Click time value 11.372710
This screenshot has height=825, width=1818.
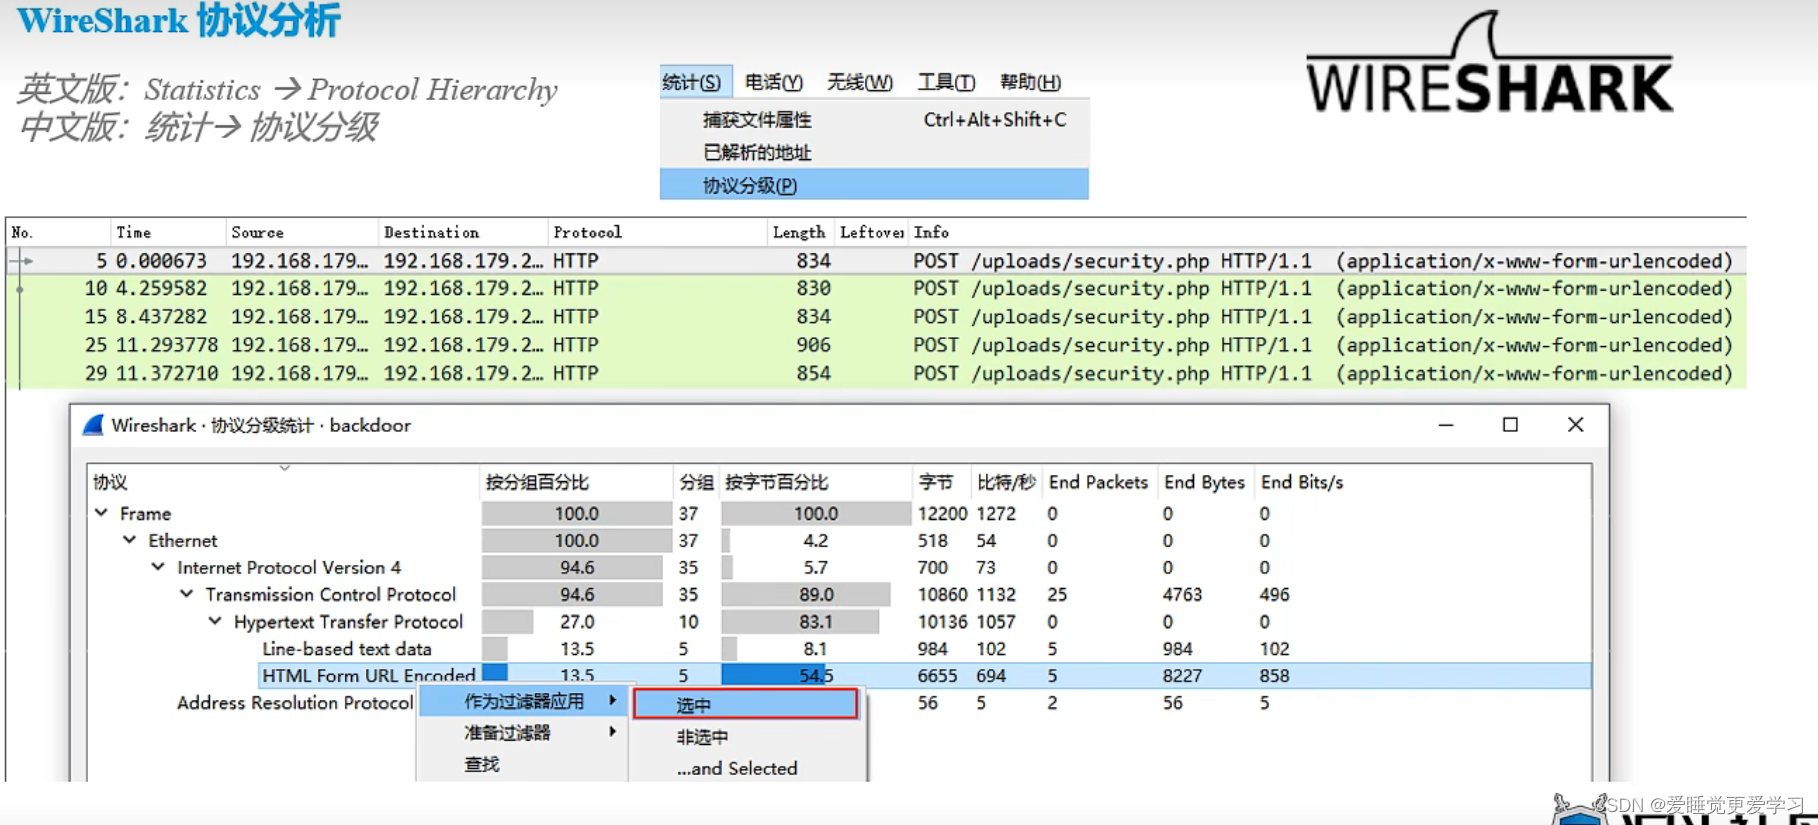[167, 373]
